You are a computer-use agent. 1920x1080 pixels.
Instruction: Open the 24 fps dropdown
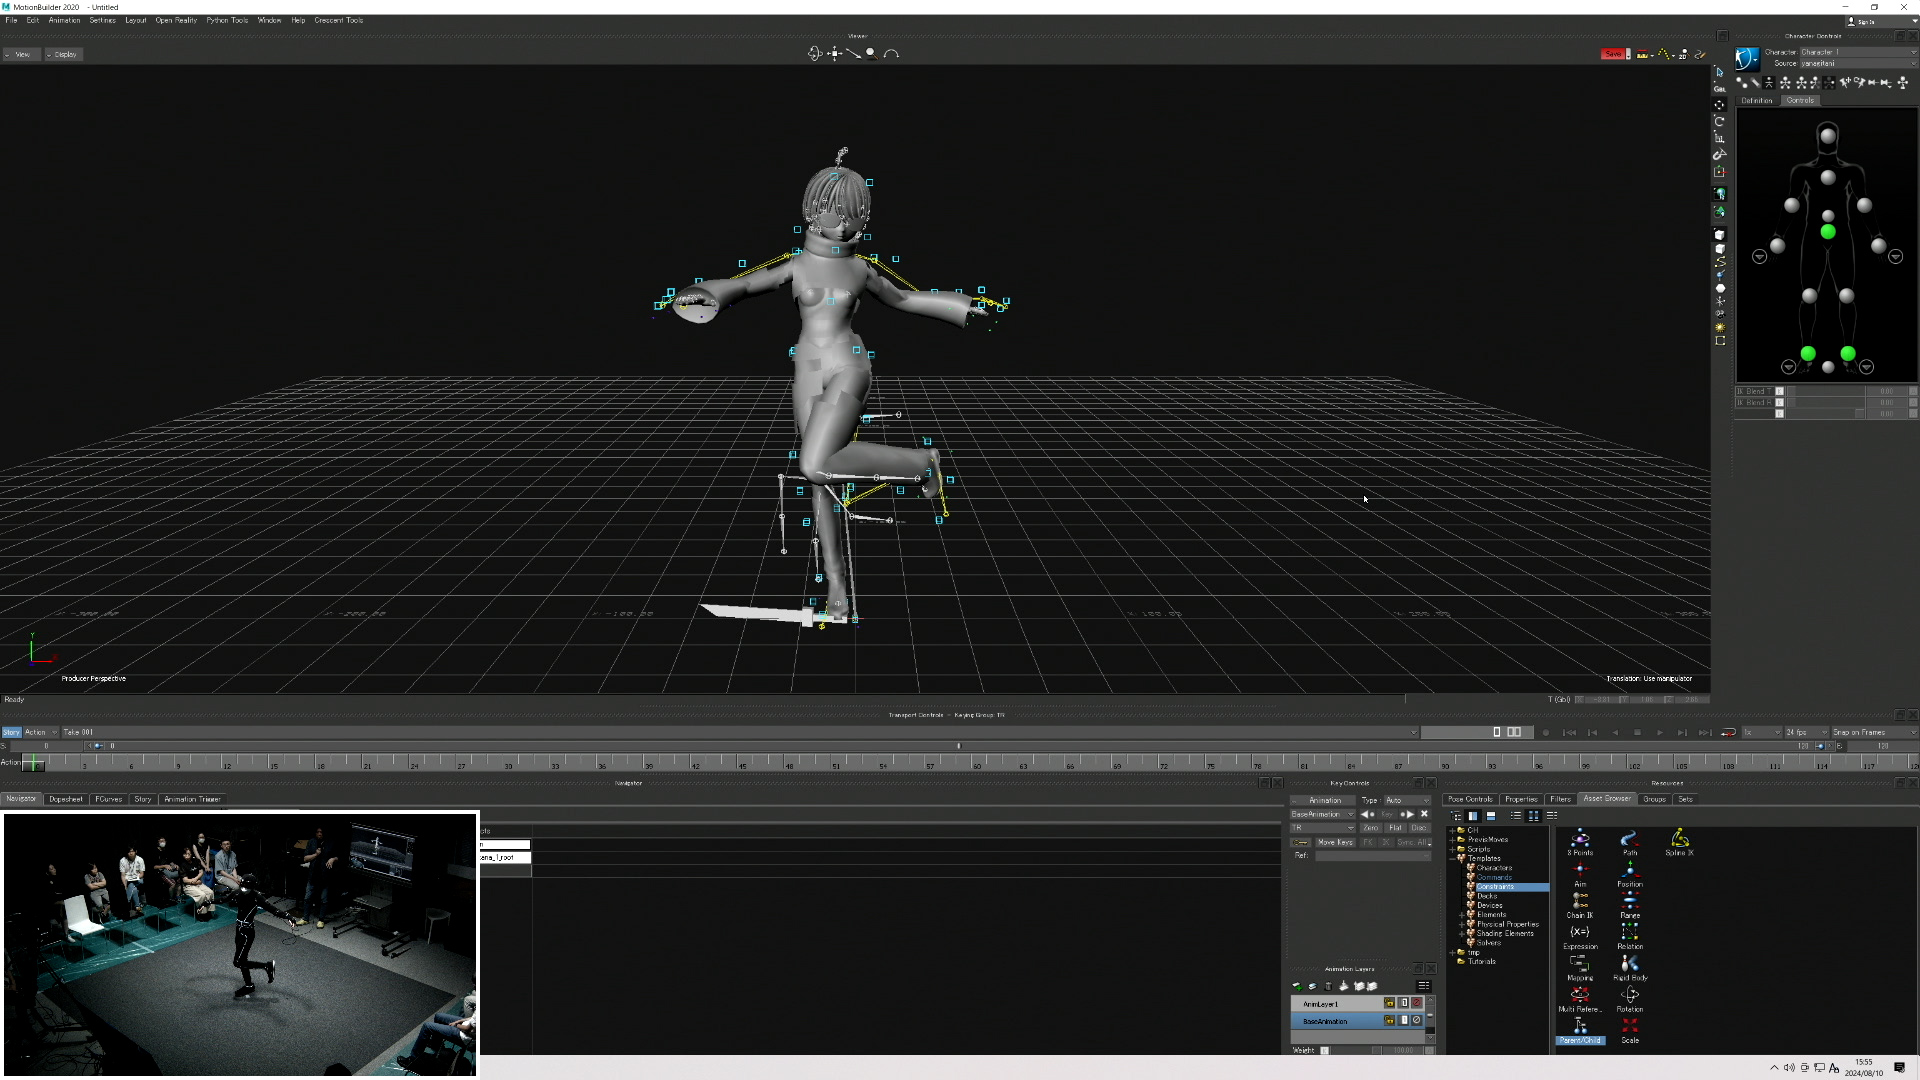[x=1806, y=733]
